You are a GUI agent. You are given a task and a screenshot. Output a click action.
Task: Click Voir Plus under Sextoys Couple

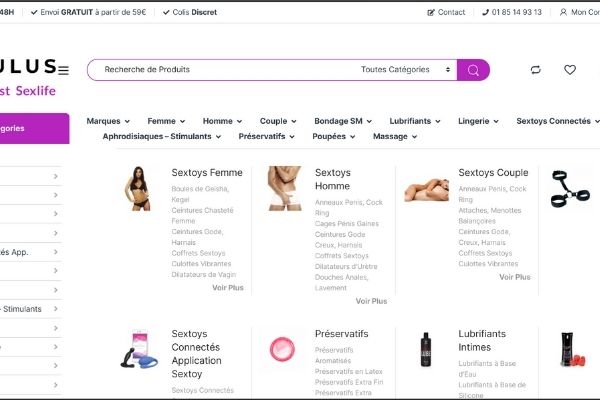515,277
